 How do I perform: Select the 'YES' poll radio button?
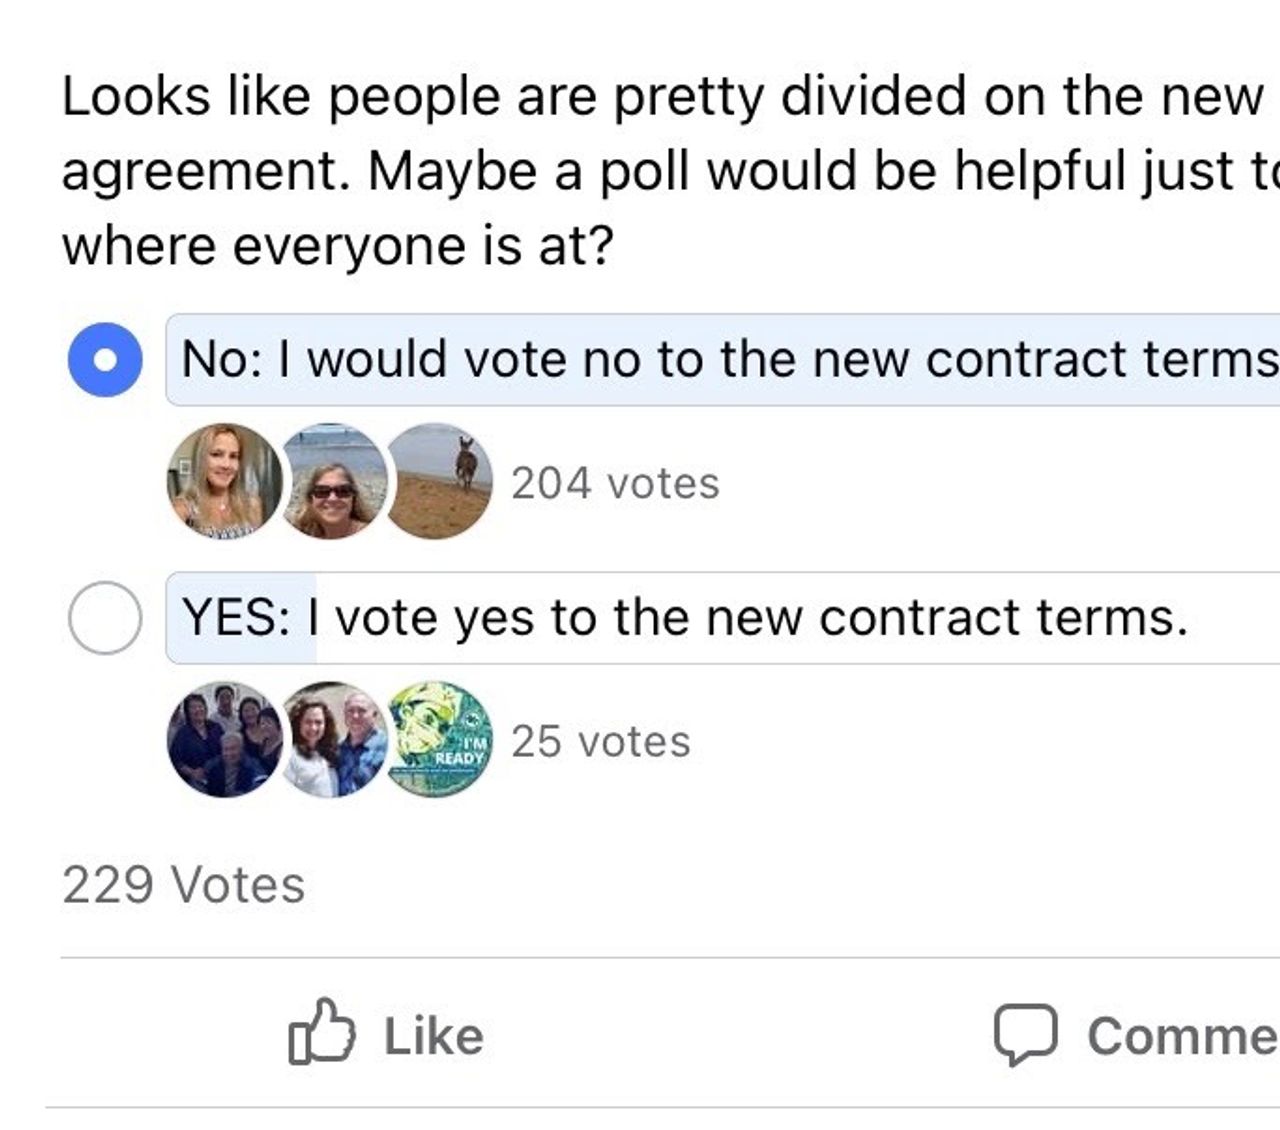pyautogui.click(x=104, y=618)
